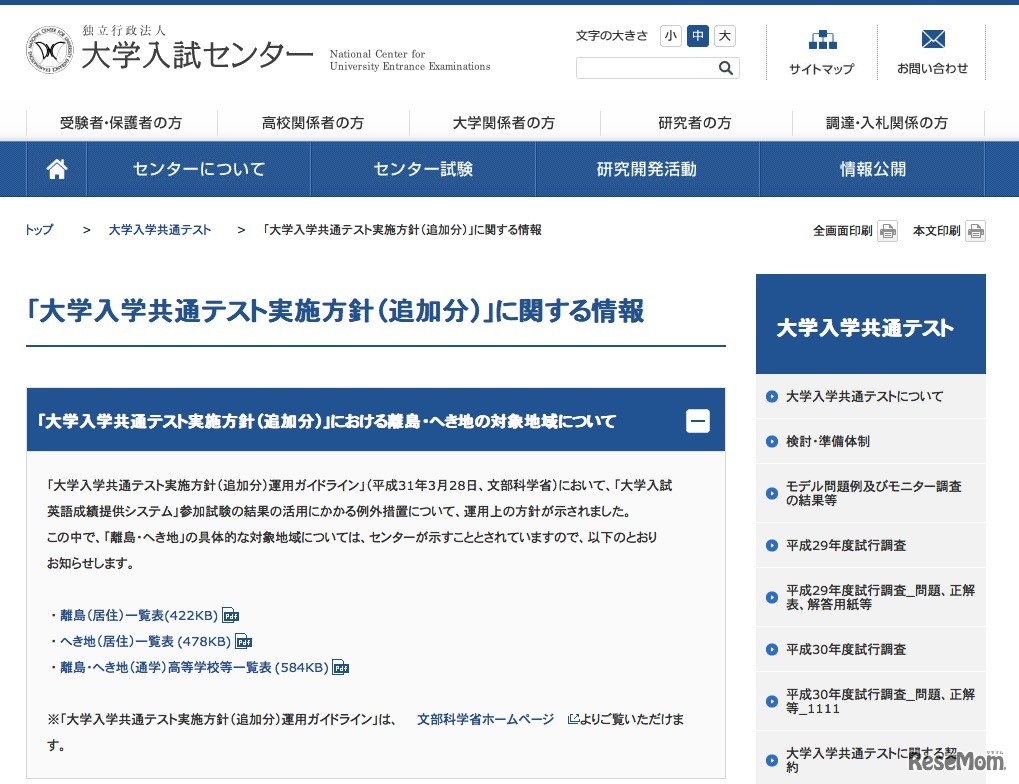Click PDF icon beside へき地(居住)一覧表
The width and height of the screenshot is (1019, 784).
[x=243, y=641]
